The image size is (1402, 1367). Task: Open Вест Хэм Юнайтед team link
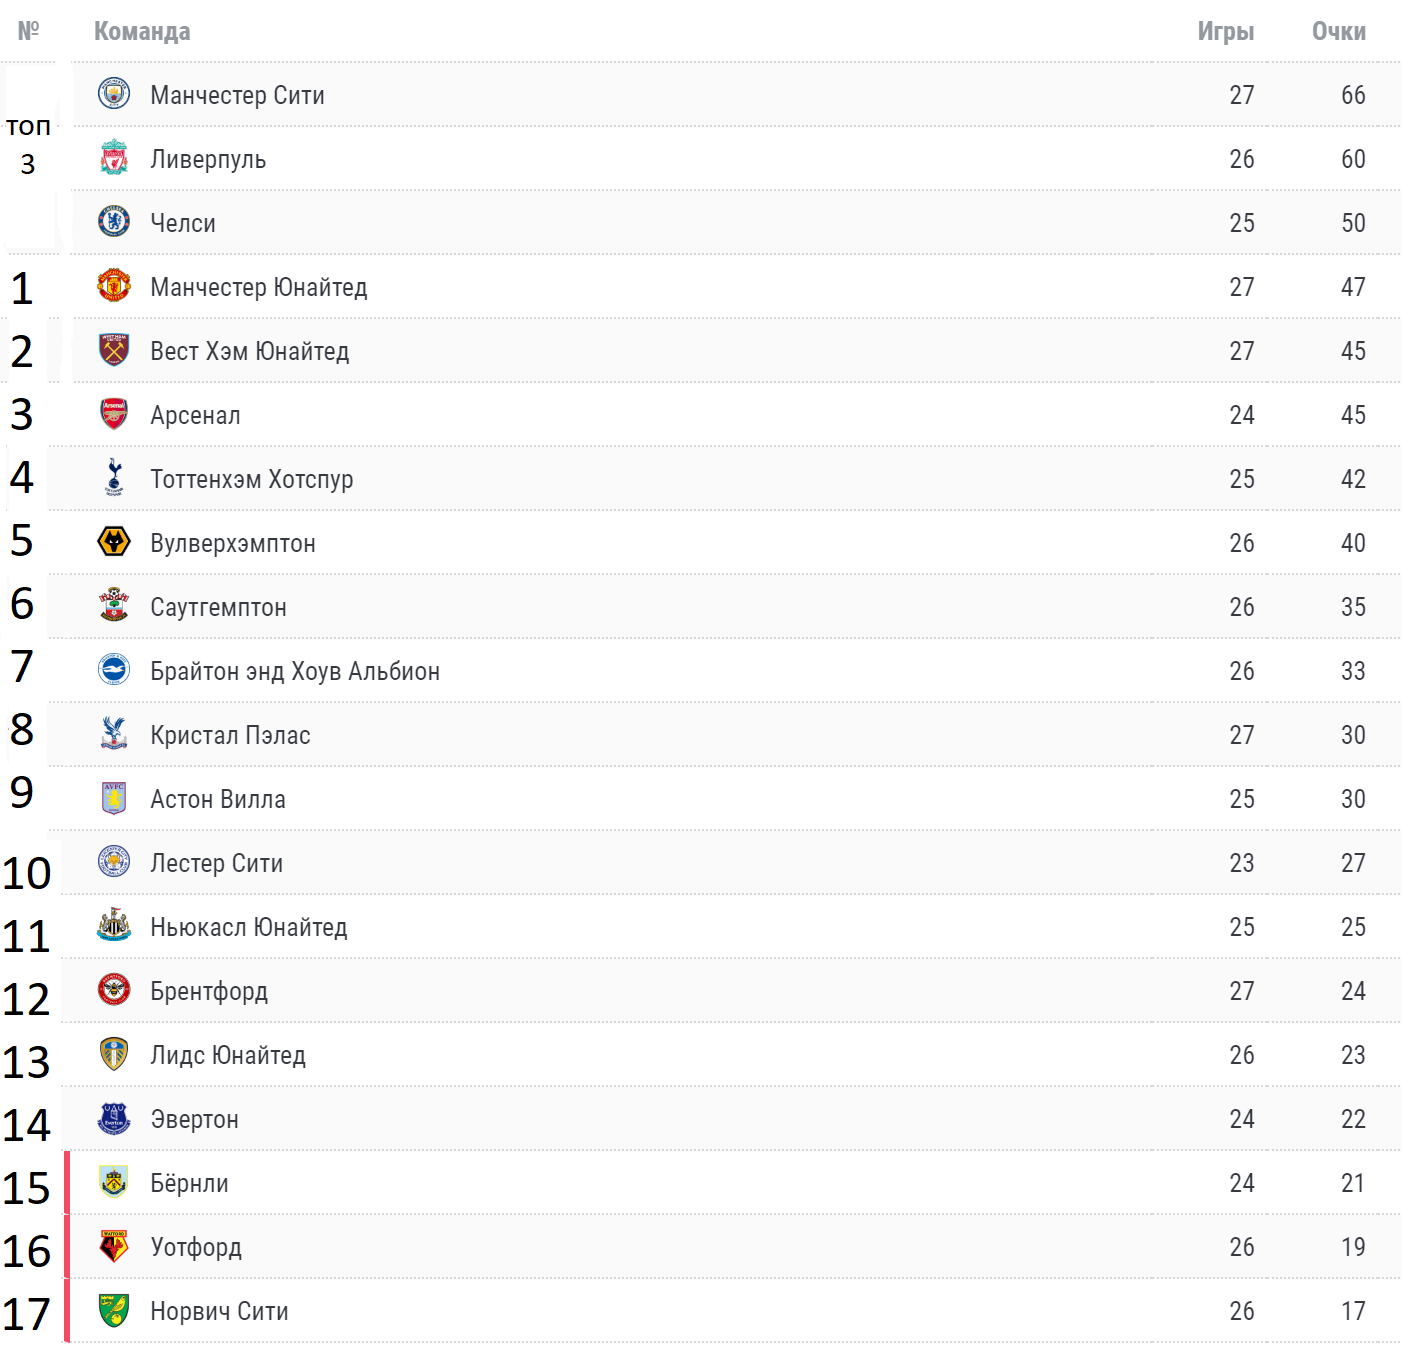pos(250,351)
